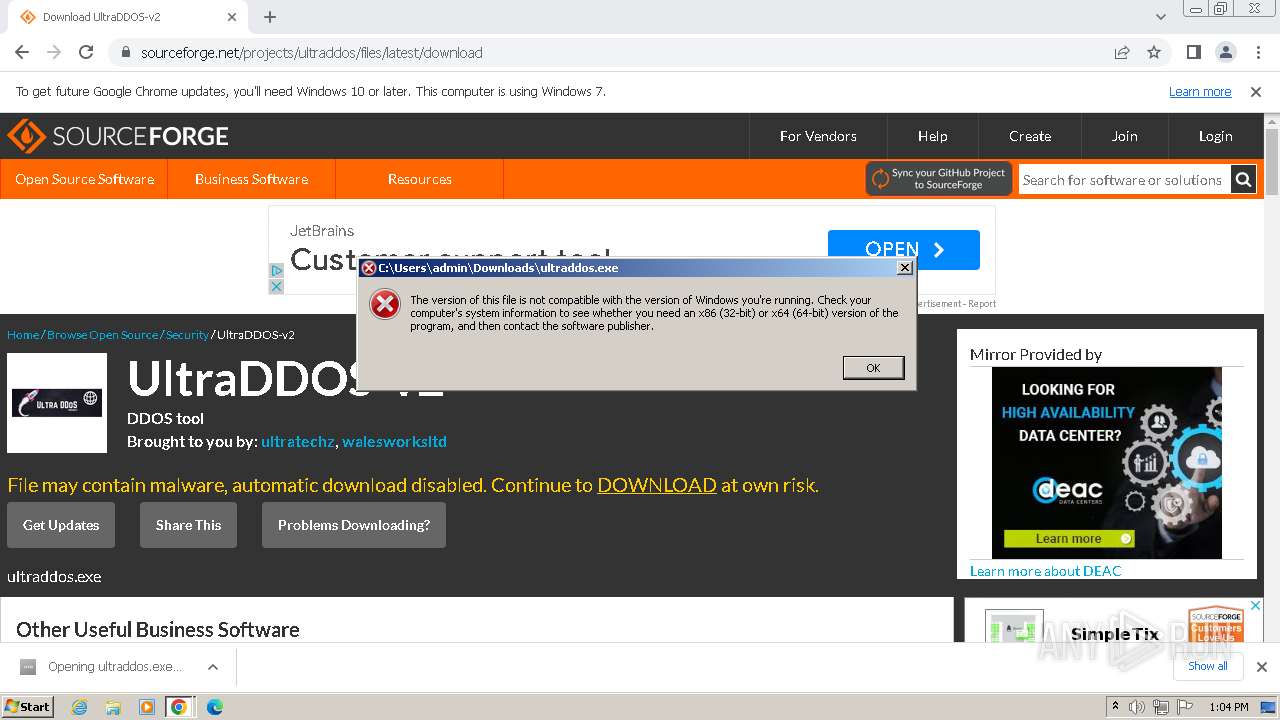
Task: Click Get Updates button
Action: pyautogui.click(x=61, y=525)
